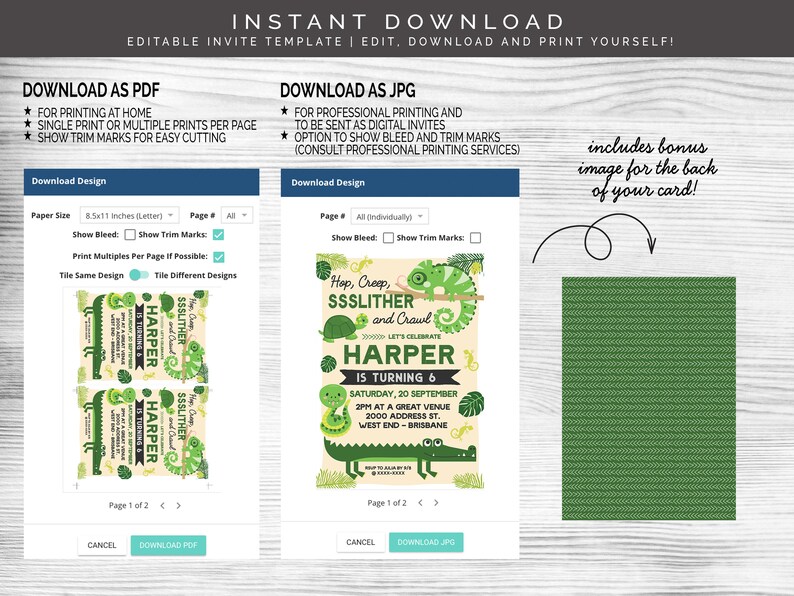This screenshot has width=794, height=596.
Task: Click the JPG invitation preview image
Action: [x=400, y=371]
